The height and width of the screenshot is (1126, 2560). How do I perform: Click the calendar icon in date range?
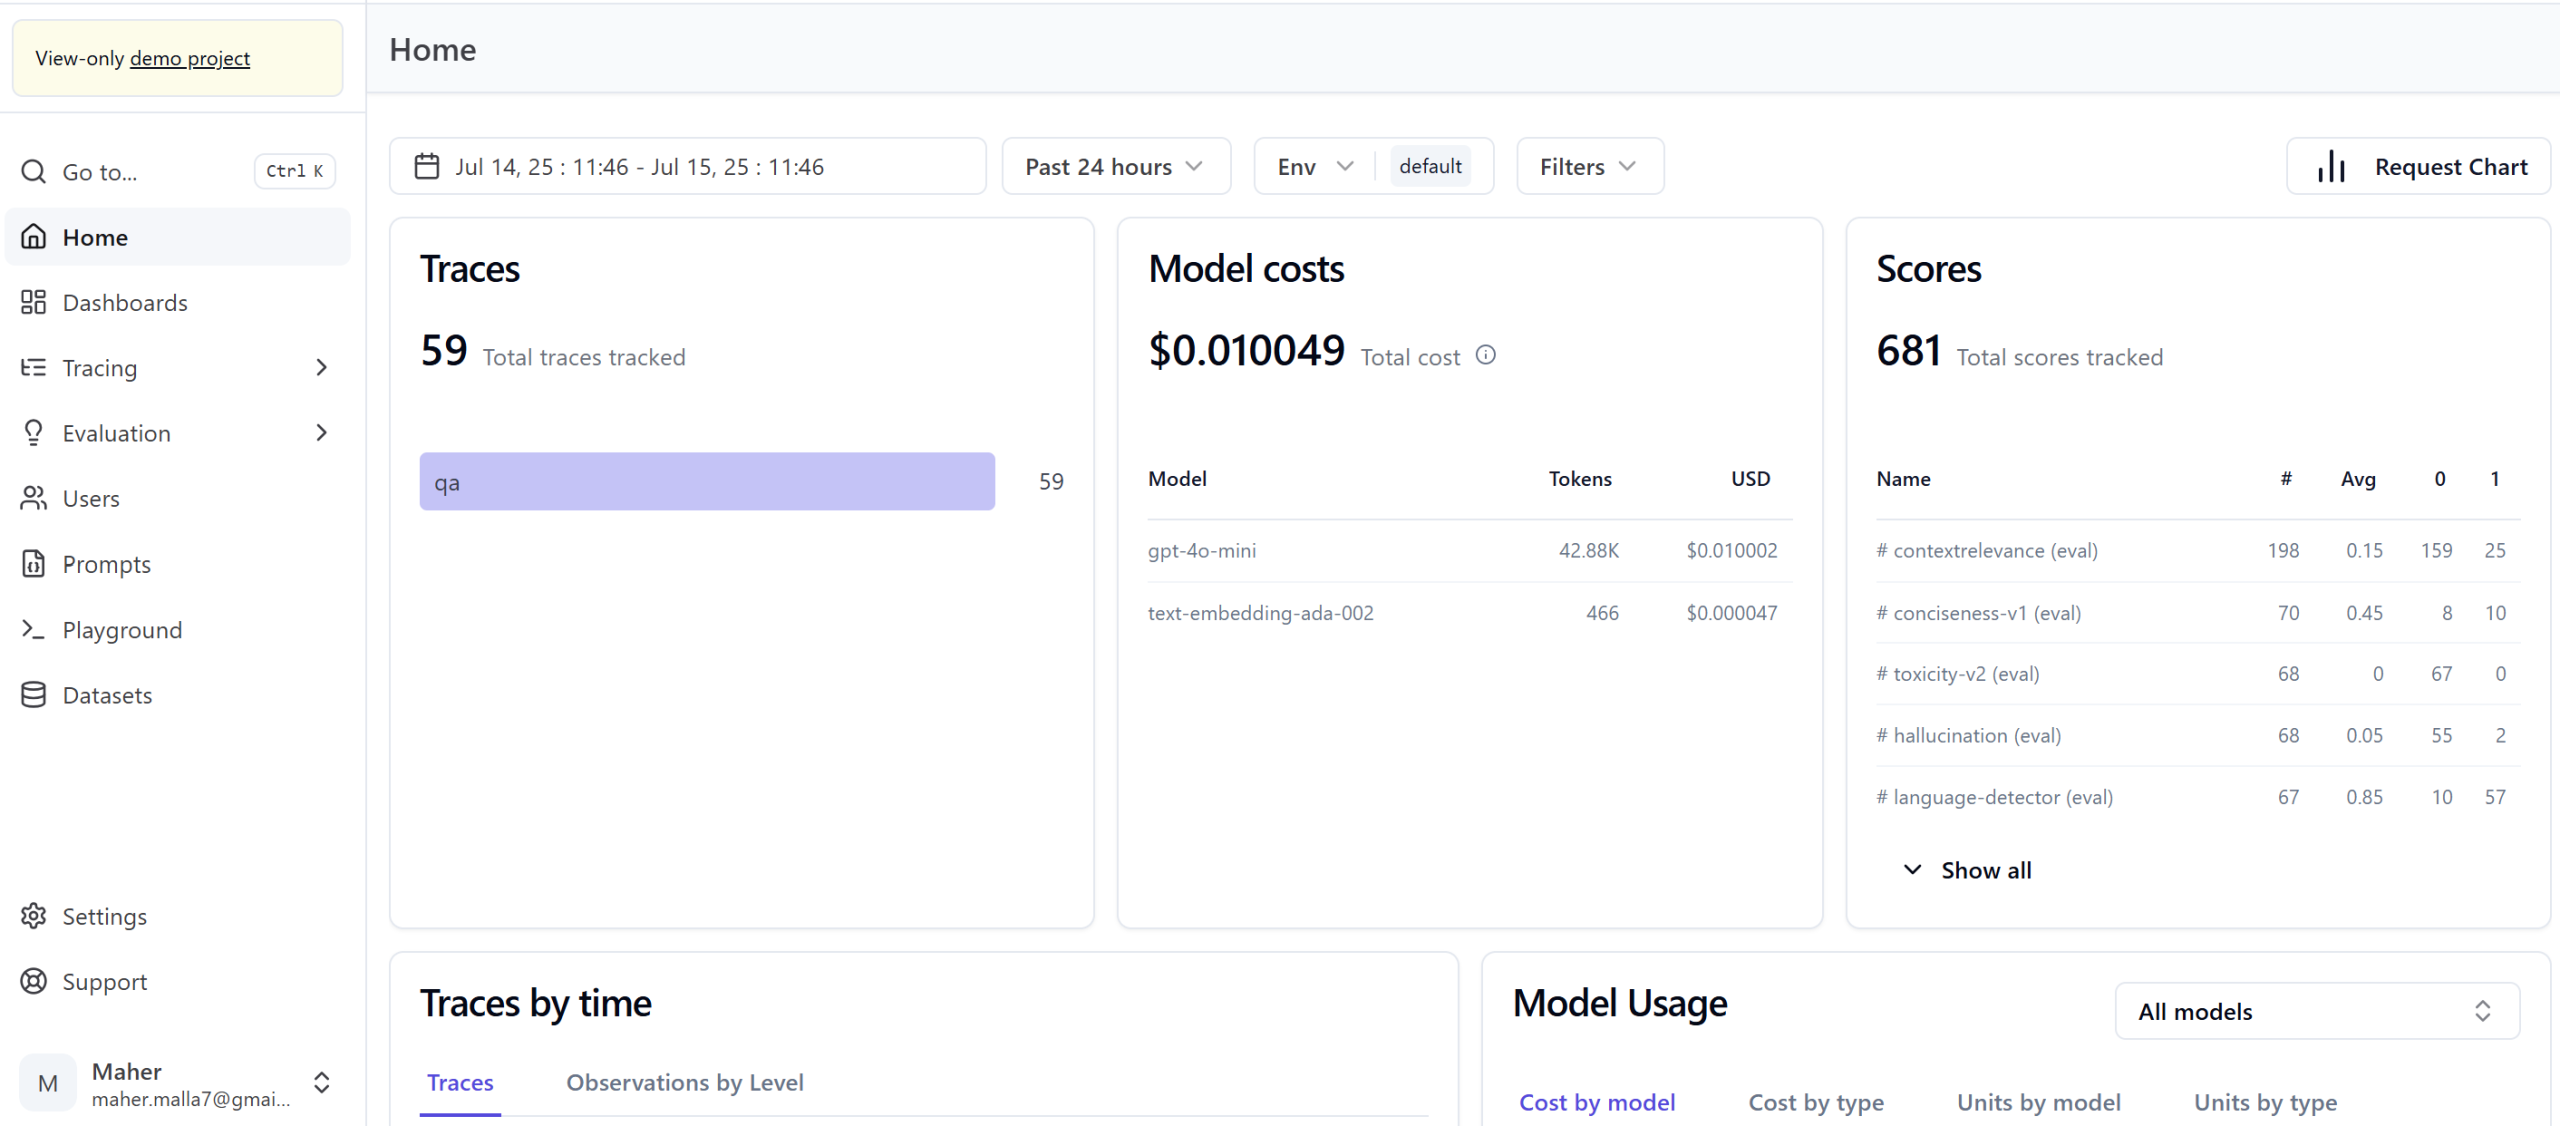(427, 166)
